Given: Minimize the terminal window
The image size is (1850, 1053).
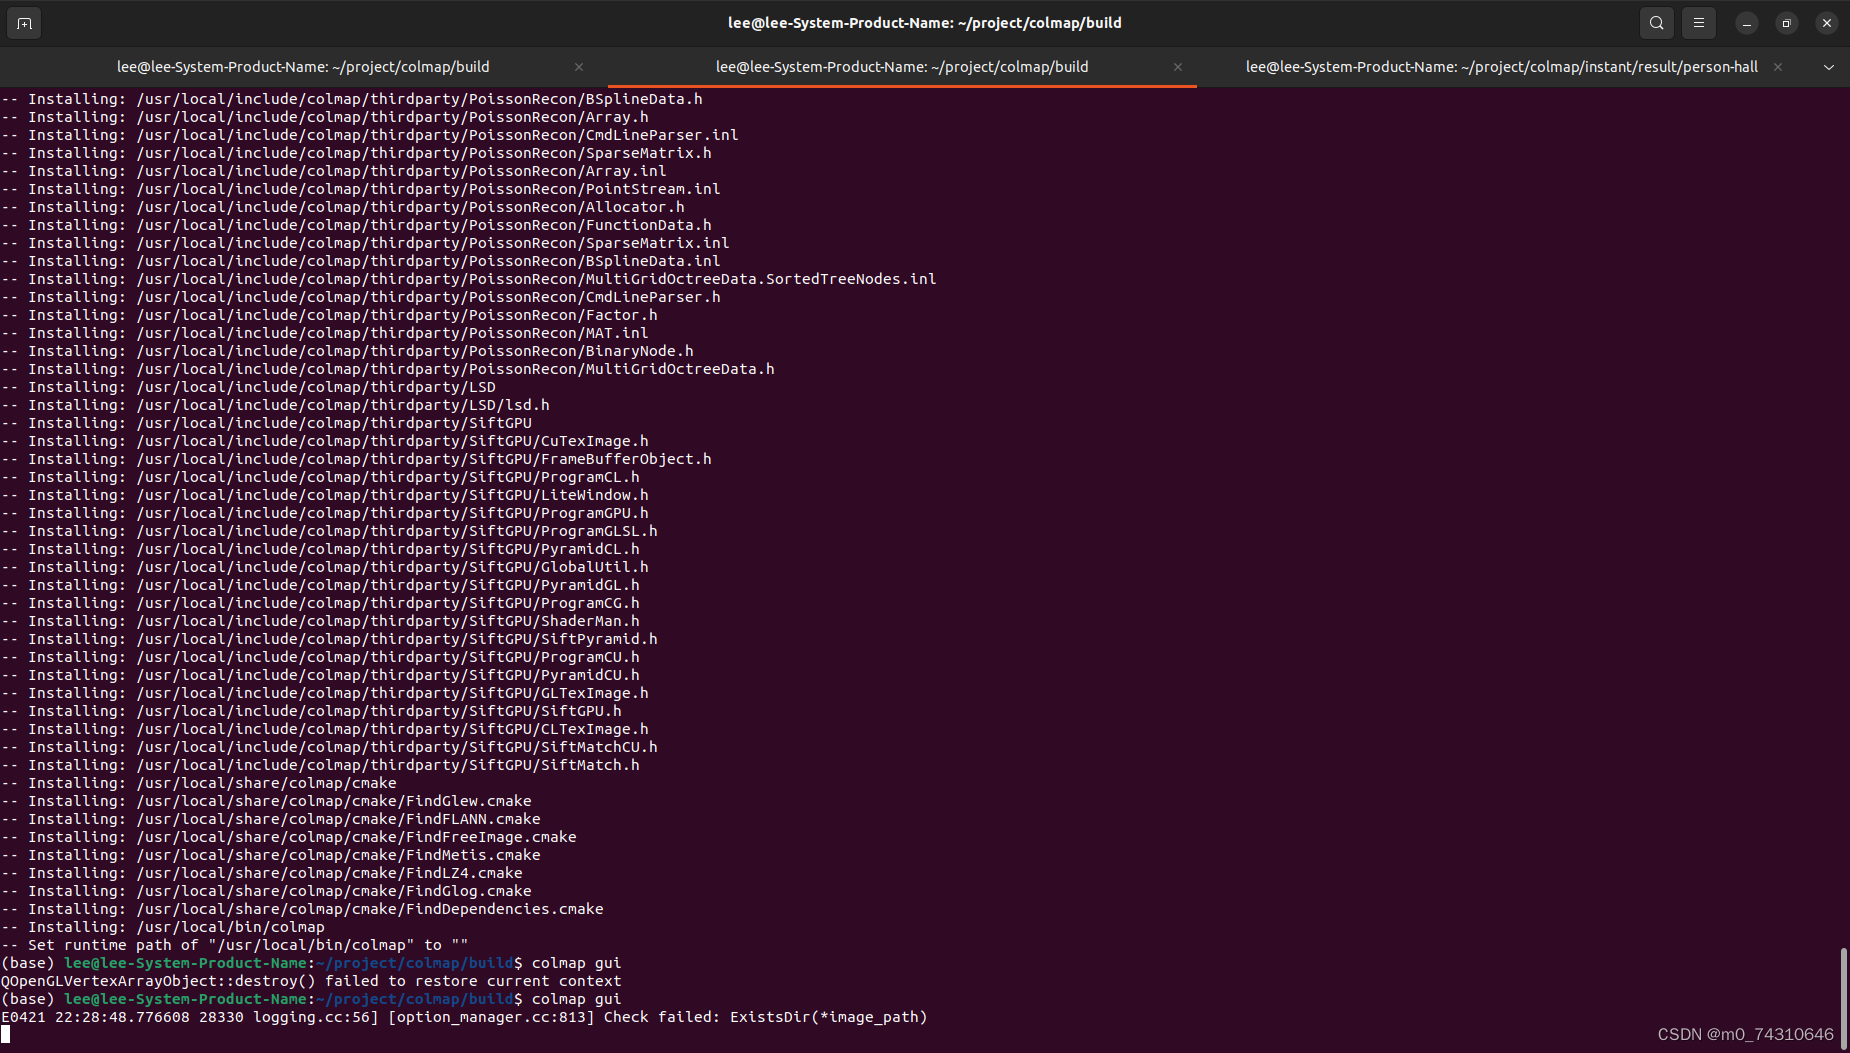Looking at the screenshot, I should point(1747,23).
